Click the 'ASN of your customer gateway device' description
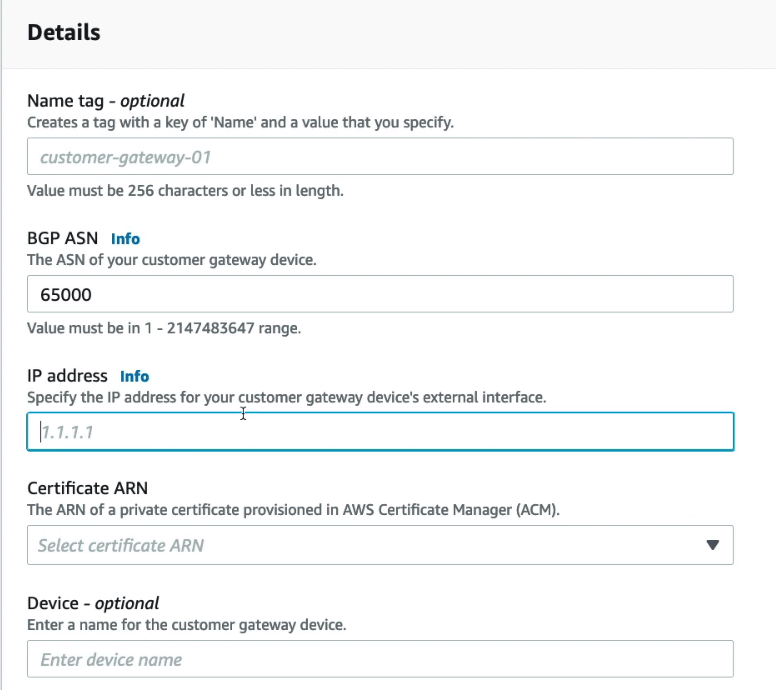The height and width of the screenshot is (690, 776). [x=169, y=260]
